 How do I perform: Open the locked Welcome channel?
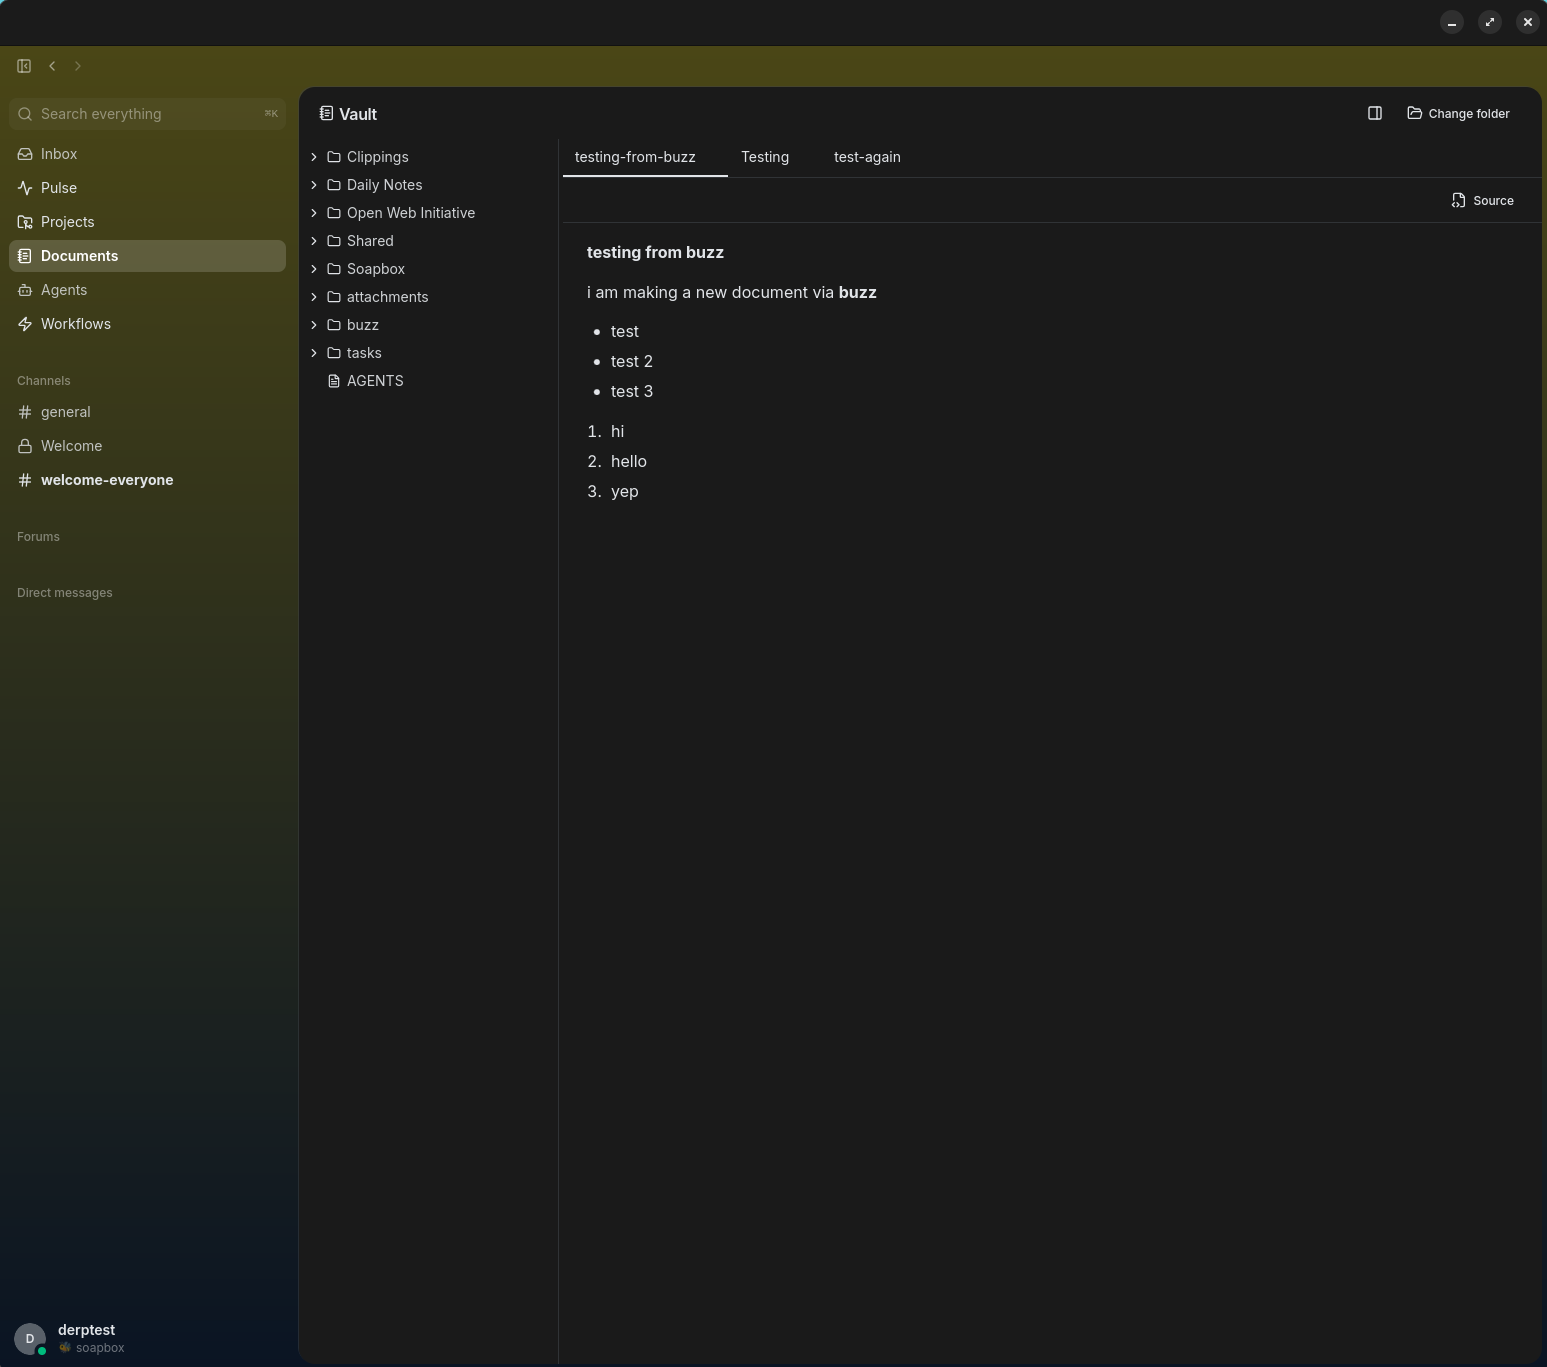[147, 446]
